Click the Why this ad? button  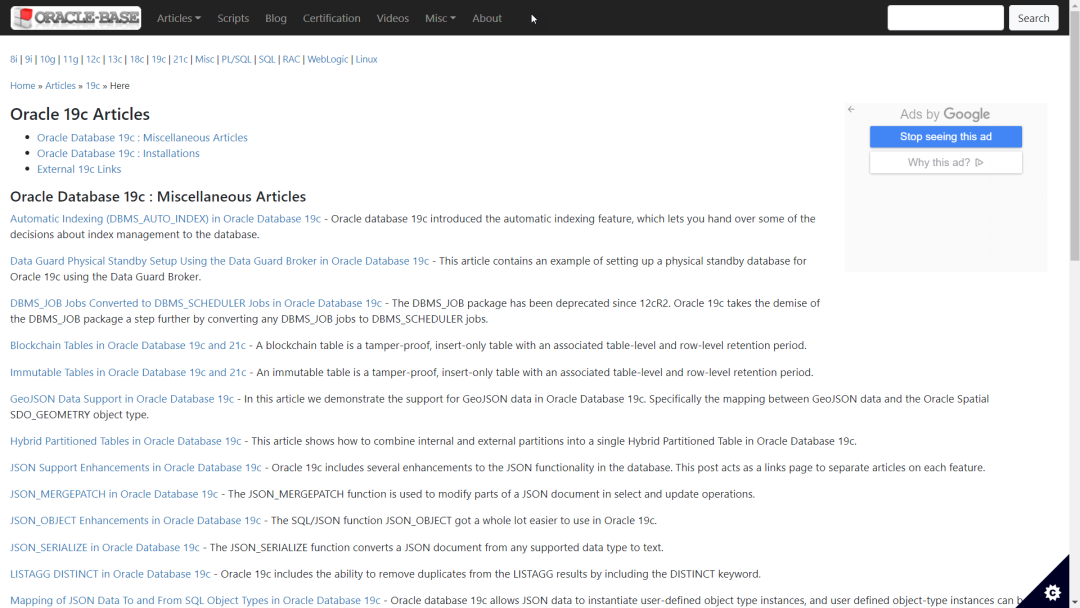pyautogui.click(x=946, y=163)
